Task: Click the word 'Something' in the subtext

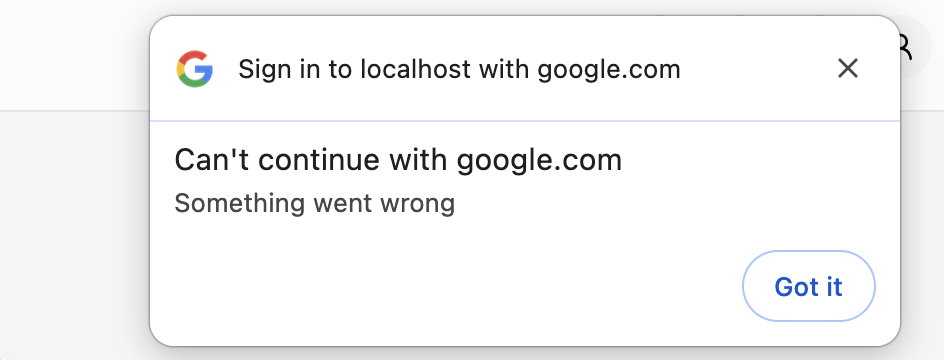Action: (240, 205)
